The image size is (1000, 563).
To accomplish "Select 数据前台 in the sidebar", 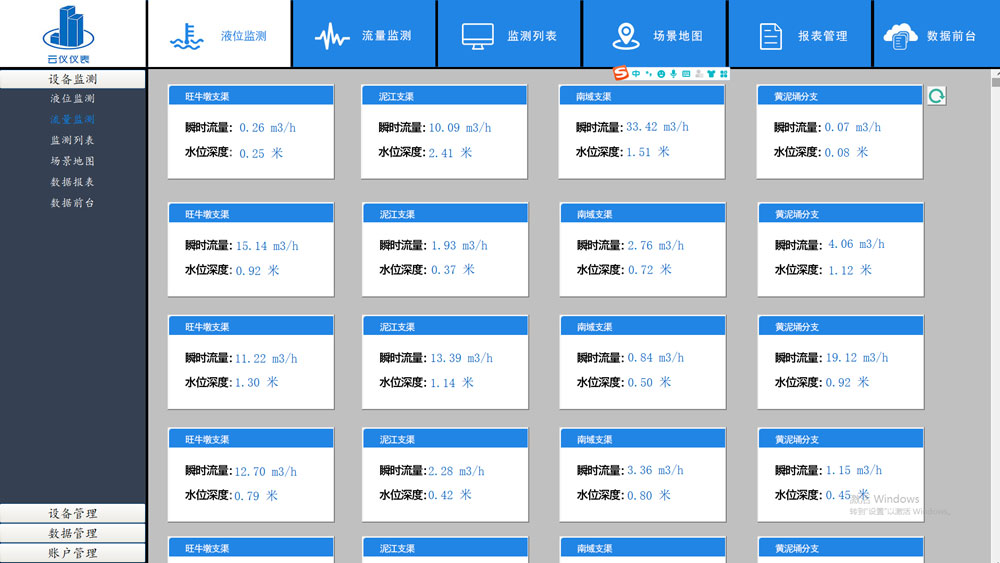I will (73, 203).
